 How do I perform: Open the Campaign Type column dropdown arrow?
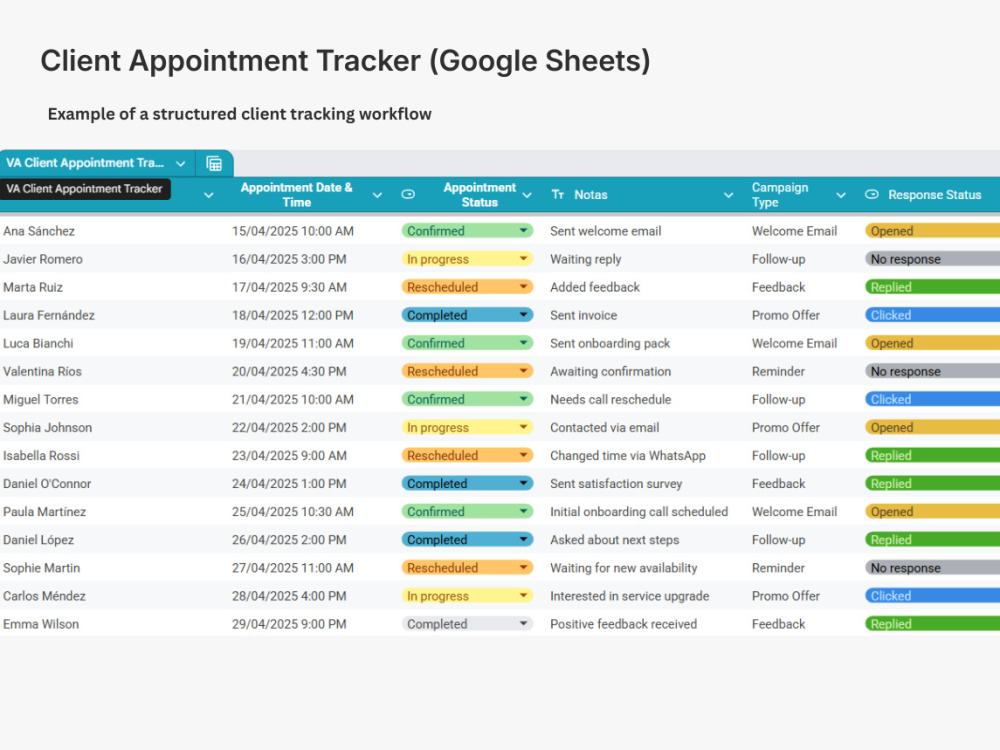[x=841, y=195]
